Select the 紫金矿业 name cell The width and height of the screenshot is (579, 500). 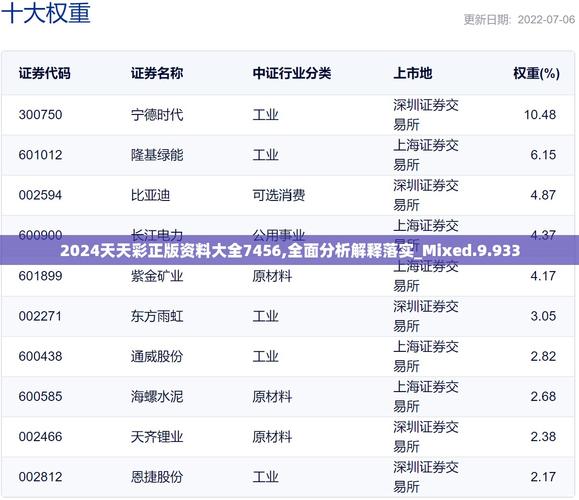157,276
